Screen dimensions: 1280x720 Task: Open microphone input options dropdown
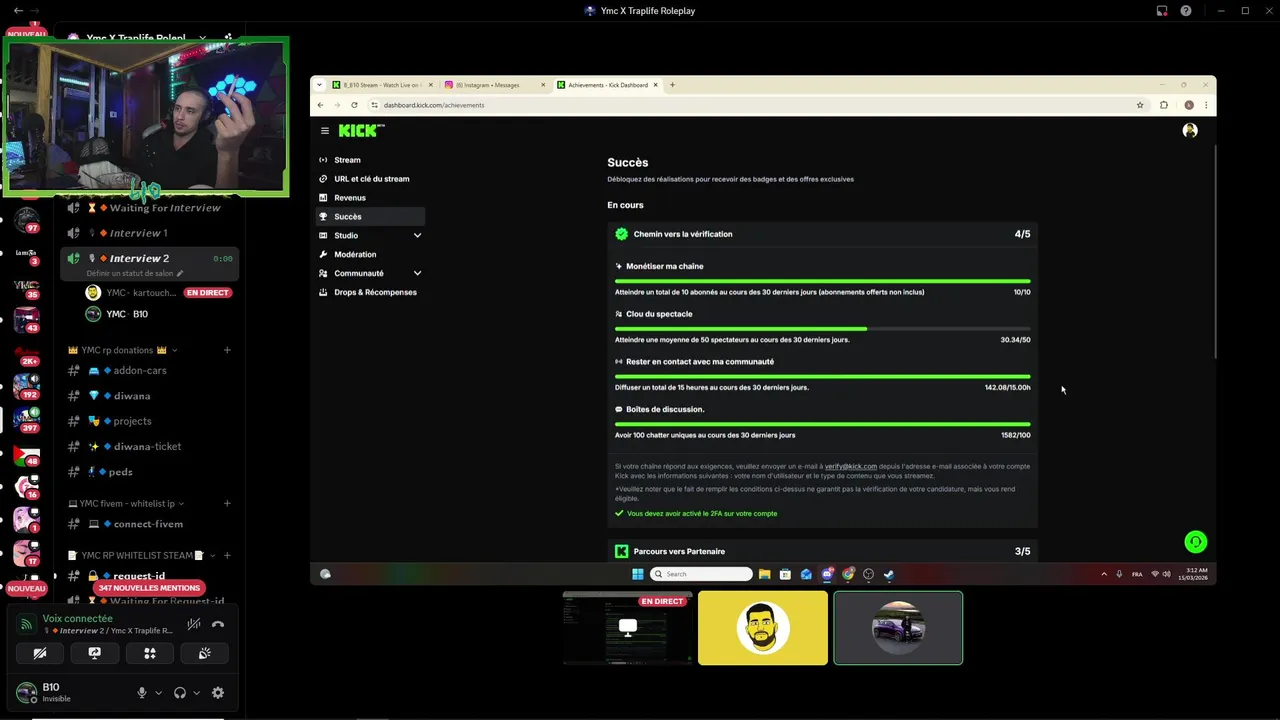(x=158, y=693)
